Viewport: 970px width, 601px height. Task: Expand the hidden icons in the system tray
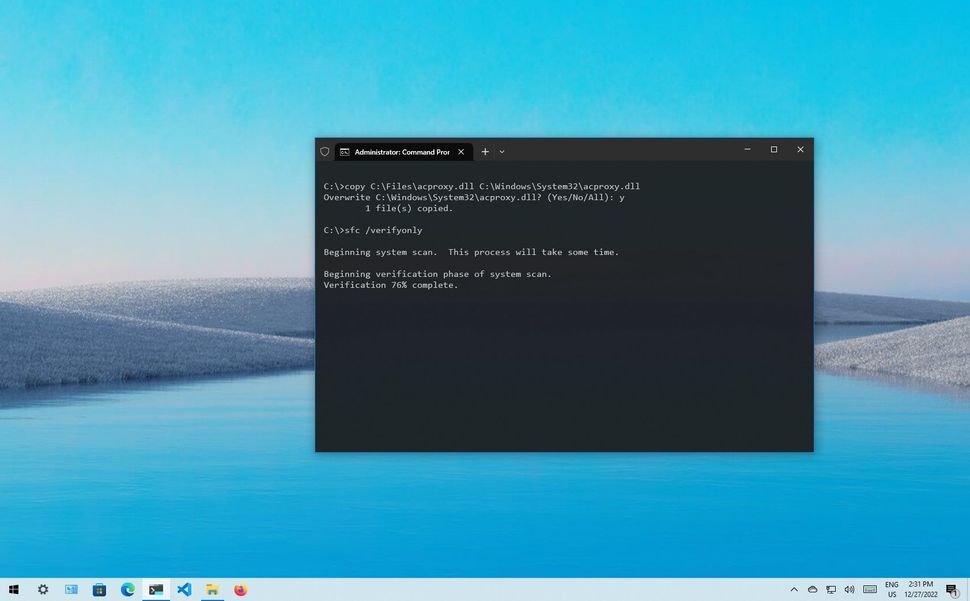point(793,589)
